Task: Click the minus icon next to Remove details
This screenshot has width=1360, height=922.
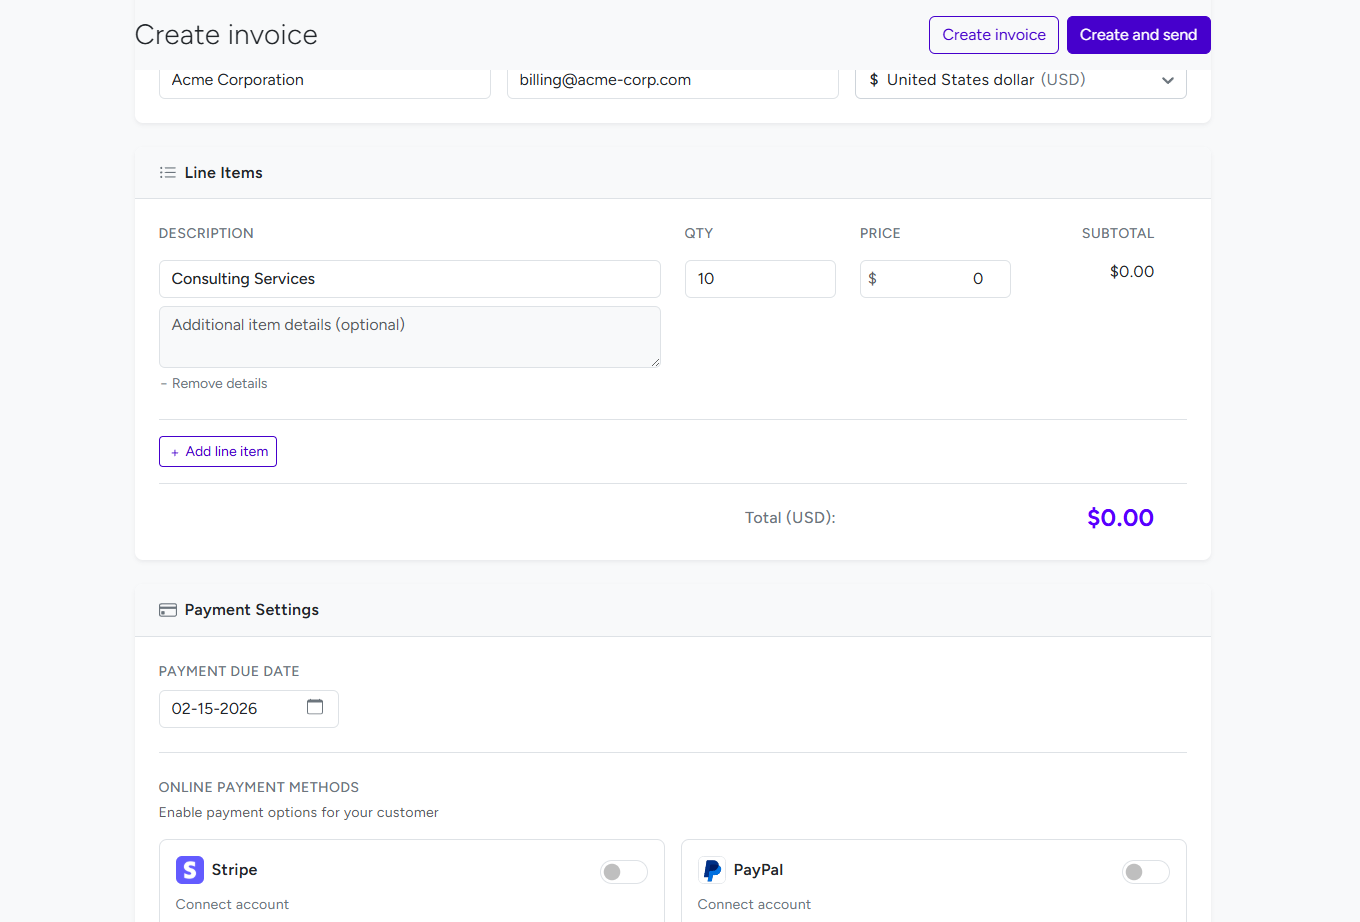Action: pyautogui.click(x=163, y=383)
